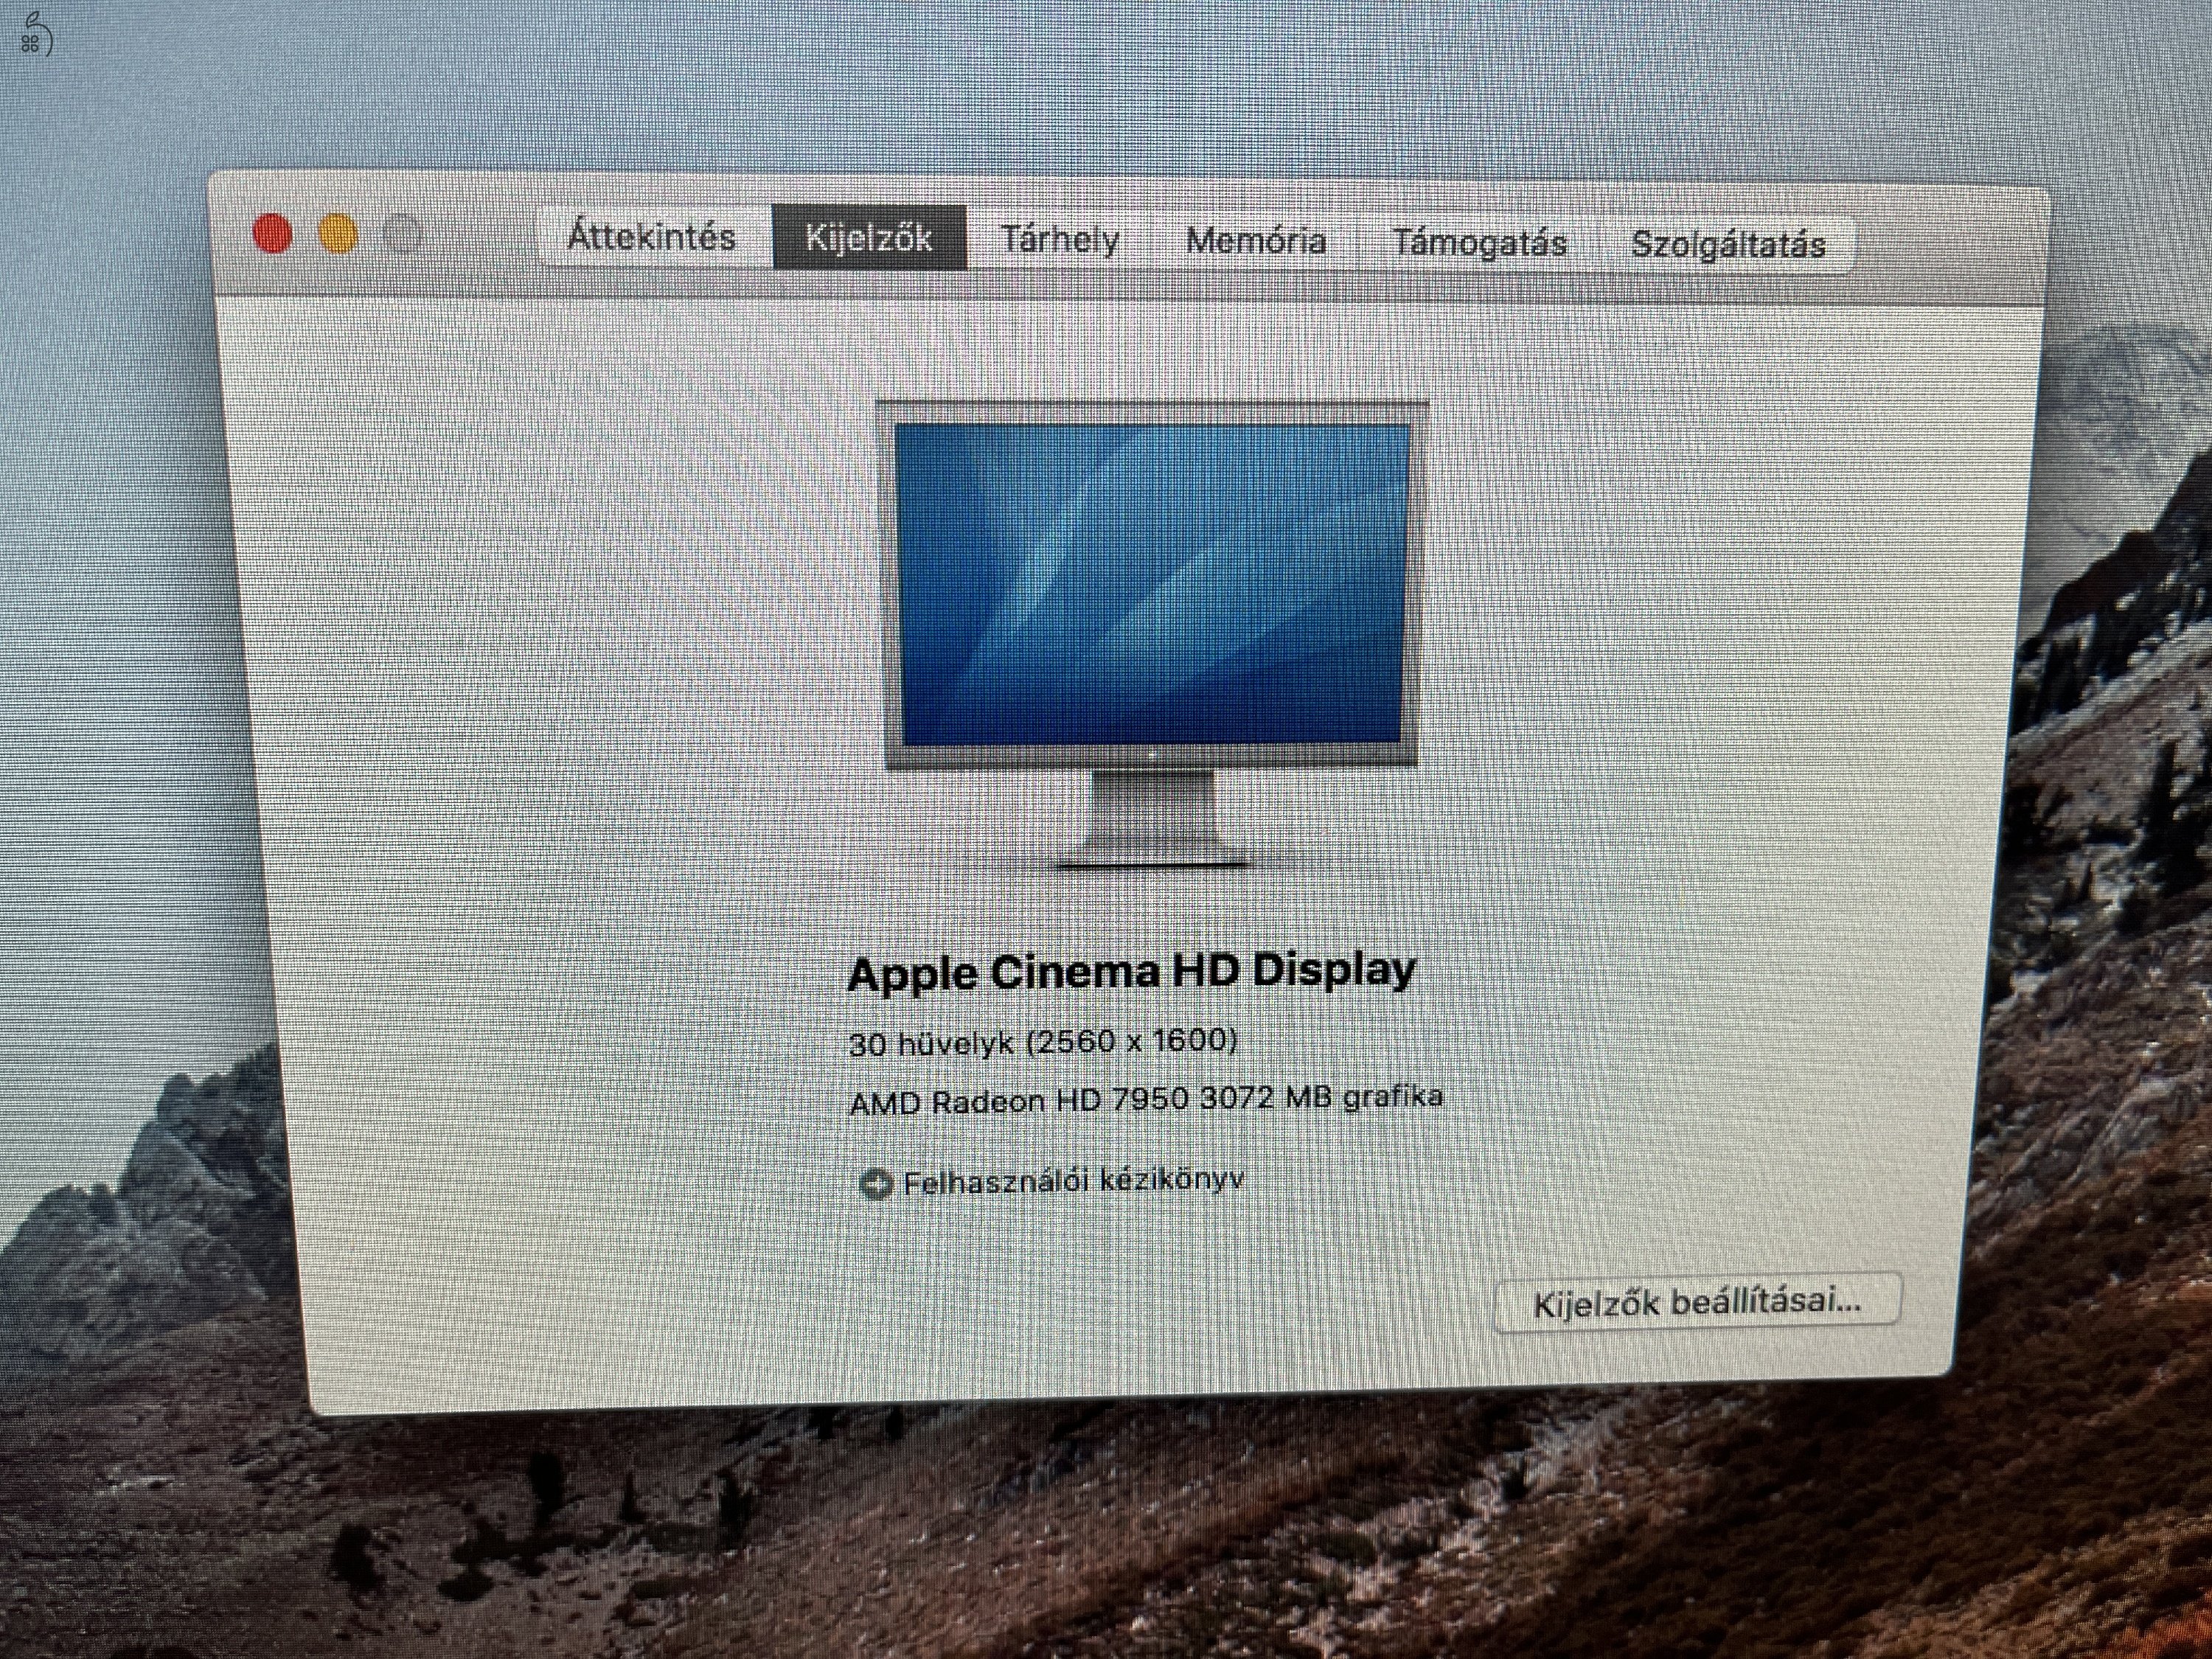This screenshot has height=1659, width=2212.
Task: Click the Apple Cinema HD Display heading
Action: coord(1131,972)
